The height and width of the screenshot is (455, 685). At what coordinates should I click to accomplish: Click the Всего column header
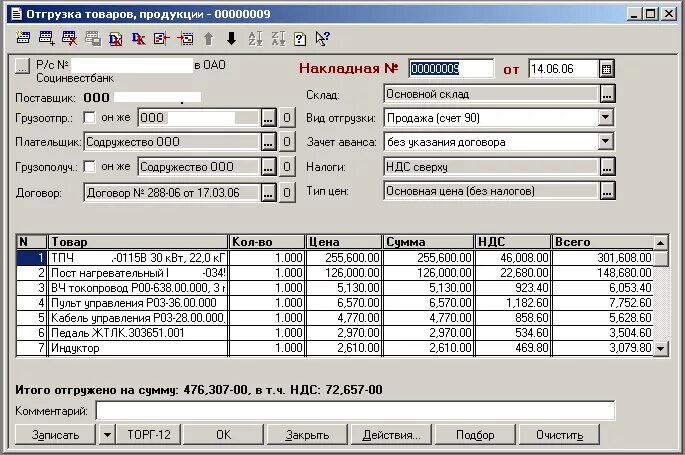(602, 242)
